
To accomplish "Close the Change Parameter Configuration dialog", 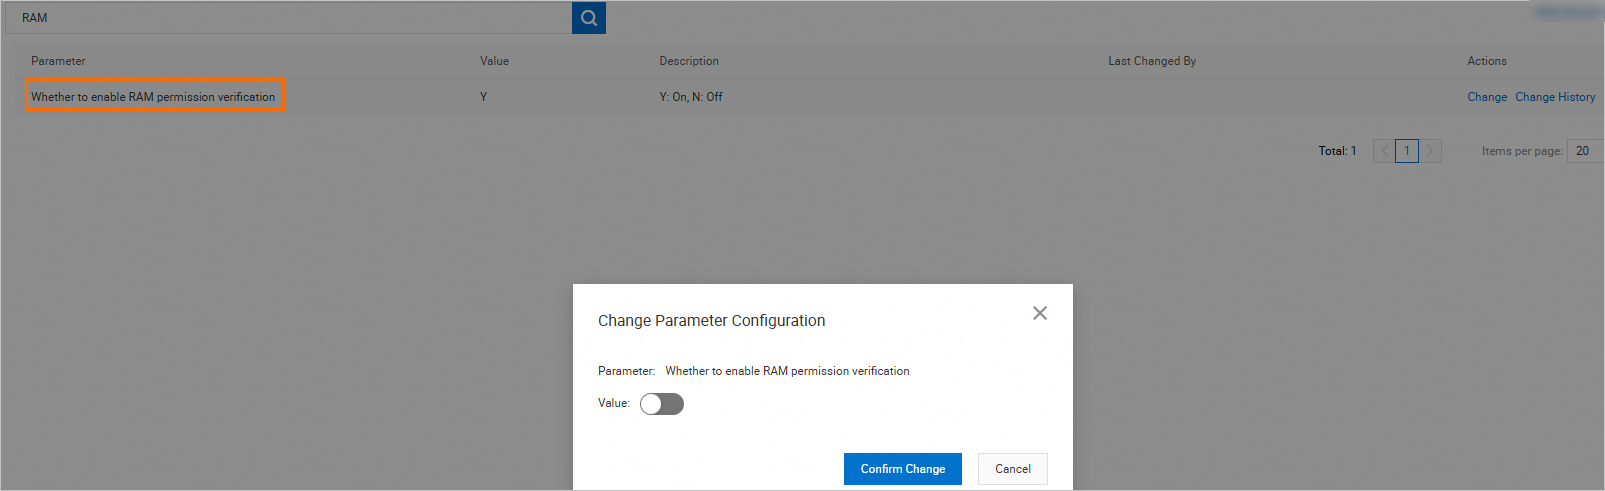I will pos(1040,313).
